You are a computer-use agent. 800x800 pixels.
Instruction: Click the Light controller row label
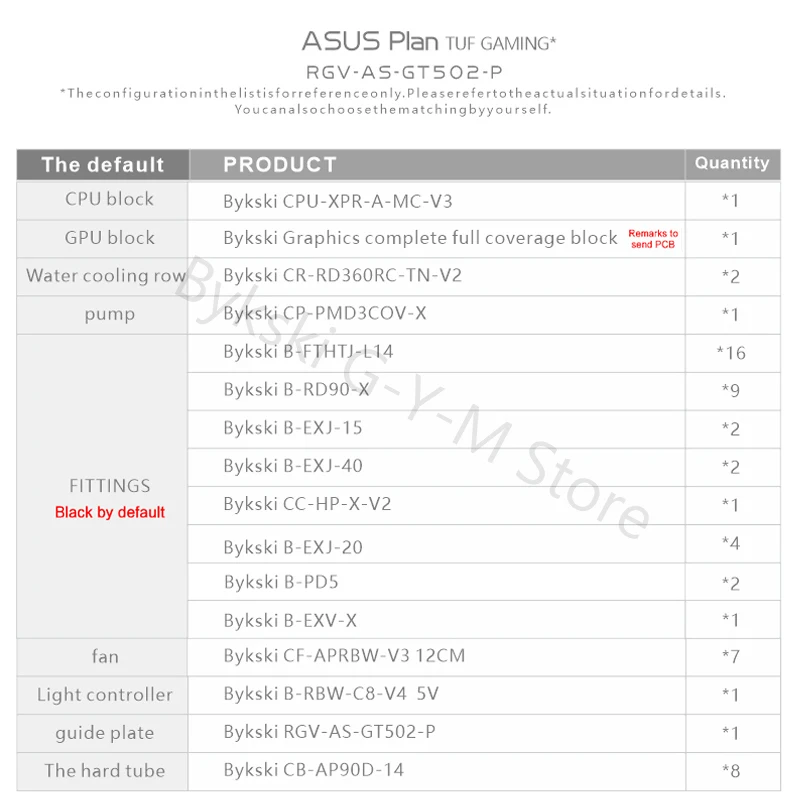pos(104,695)
